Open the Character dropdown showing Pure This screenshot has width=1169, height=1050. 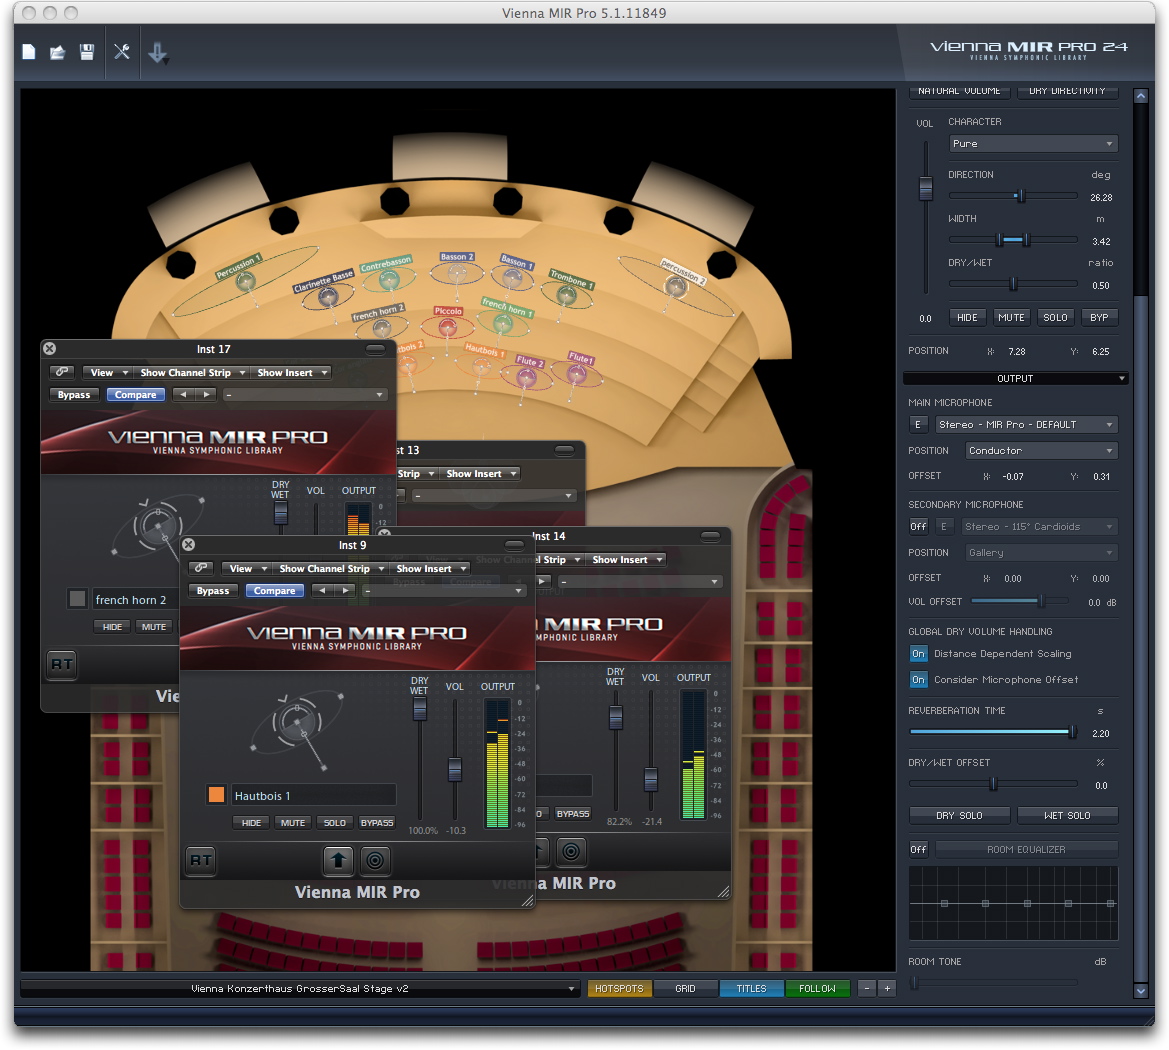coord(1033,144)
